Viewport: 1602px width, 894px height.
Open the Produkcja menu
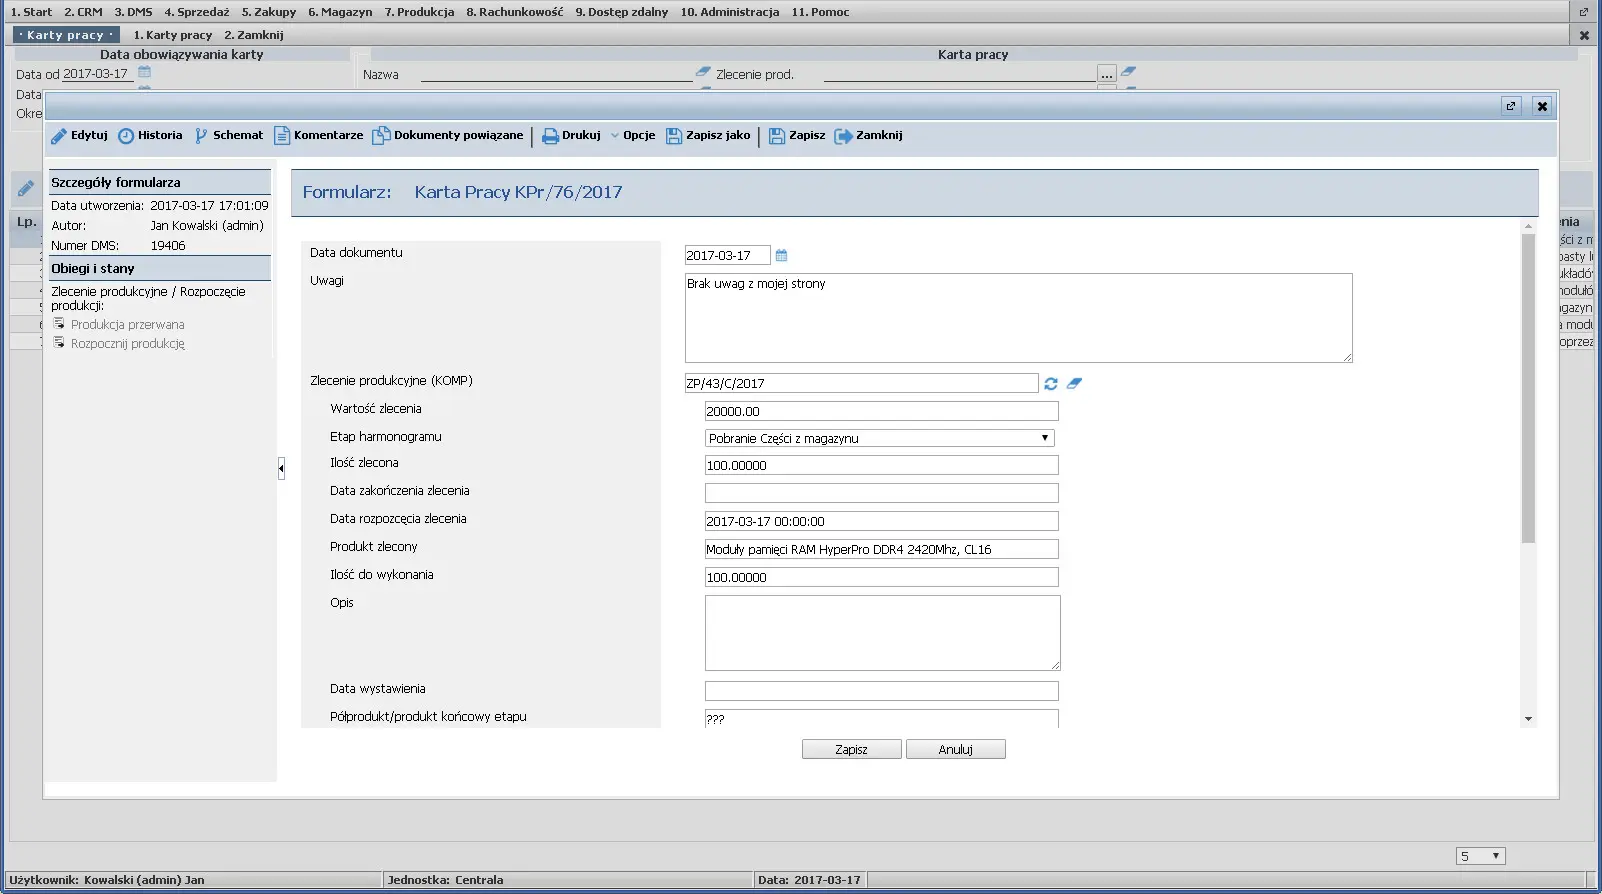(419, 12)
